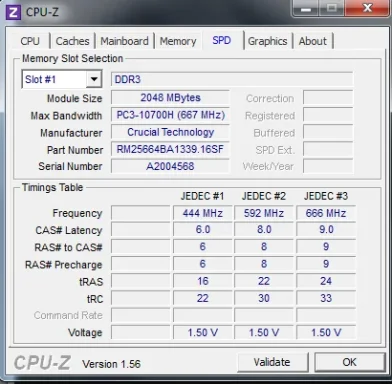This screenshot has width=392, height=384.
Task: Switch to the Memory tab
Action: (178, 41)
